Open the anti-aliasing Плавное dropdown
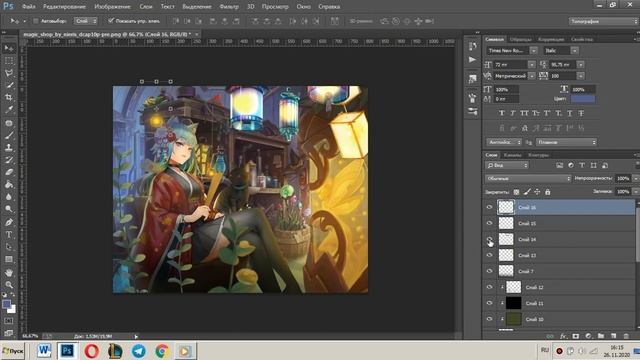 click(x=566, y=142)
